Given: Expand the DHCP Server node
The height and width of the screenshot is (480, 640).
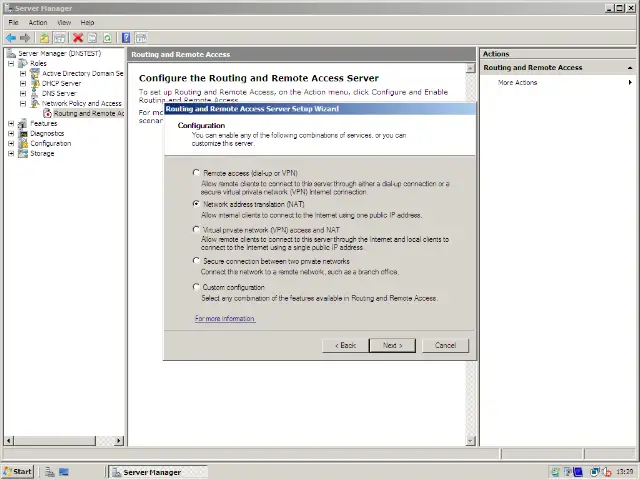Looking at the screenshot, I should click(23, 83).
